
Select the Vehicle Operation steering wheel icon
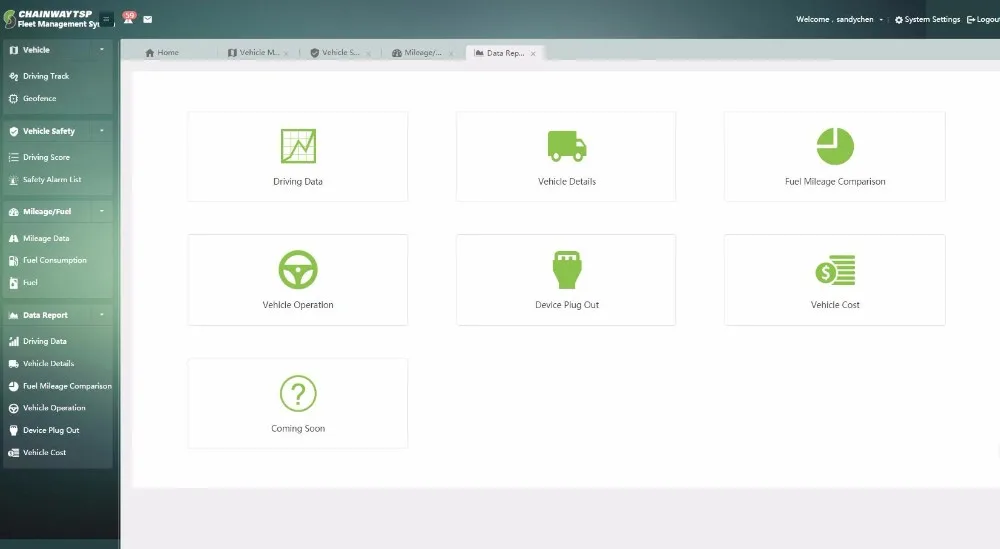pyautogui.click(x=298, y=269)
